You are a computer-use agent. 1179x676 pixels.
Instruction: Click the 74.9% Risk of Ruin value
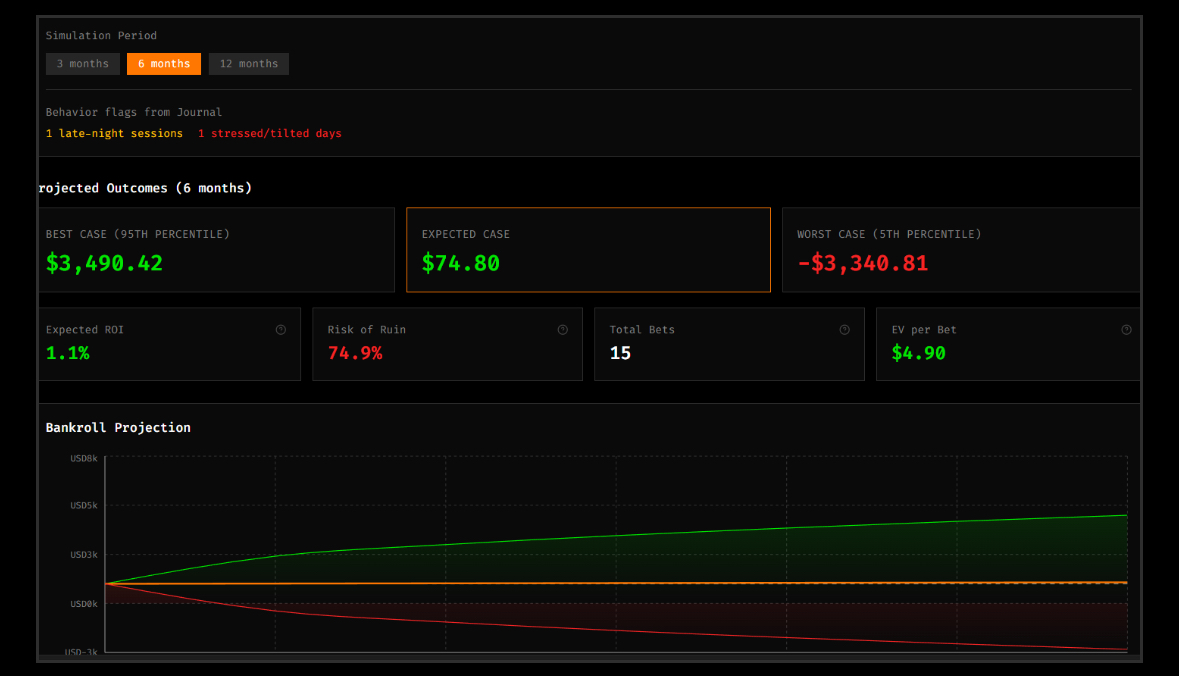point(354,352)
